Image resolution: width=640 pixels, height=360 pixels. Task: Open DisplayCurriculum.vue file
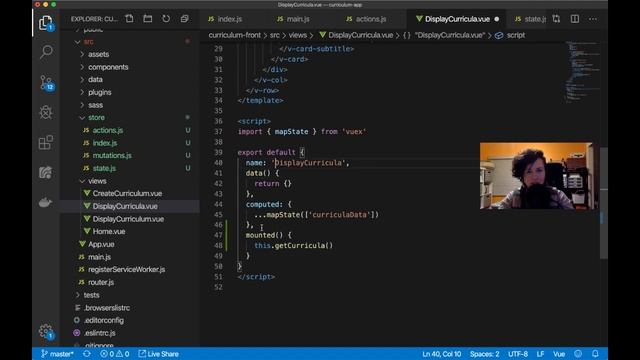pyautogui.click(x=128, y=219)
